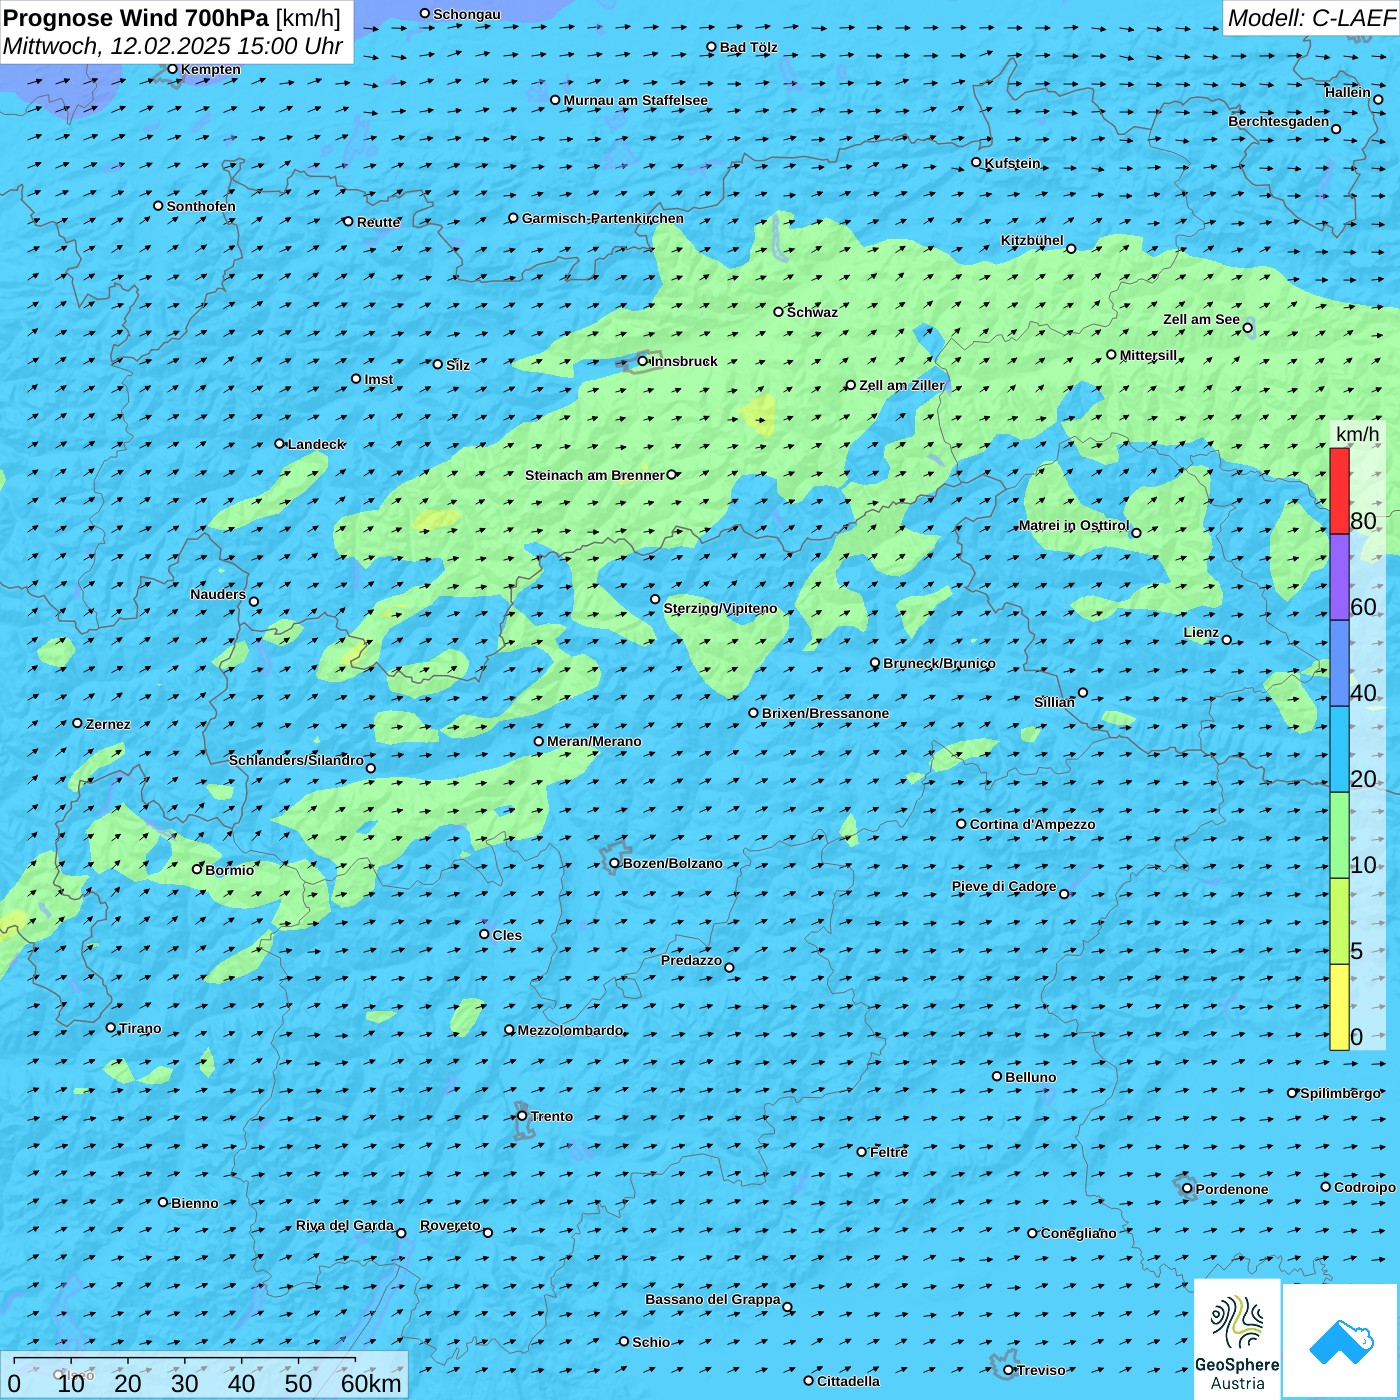Click the 'Garmisch-Partenkirchen' label
The width and height of the screenshot is (1400, 1400).
point(603,218)
